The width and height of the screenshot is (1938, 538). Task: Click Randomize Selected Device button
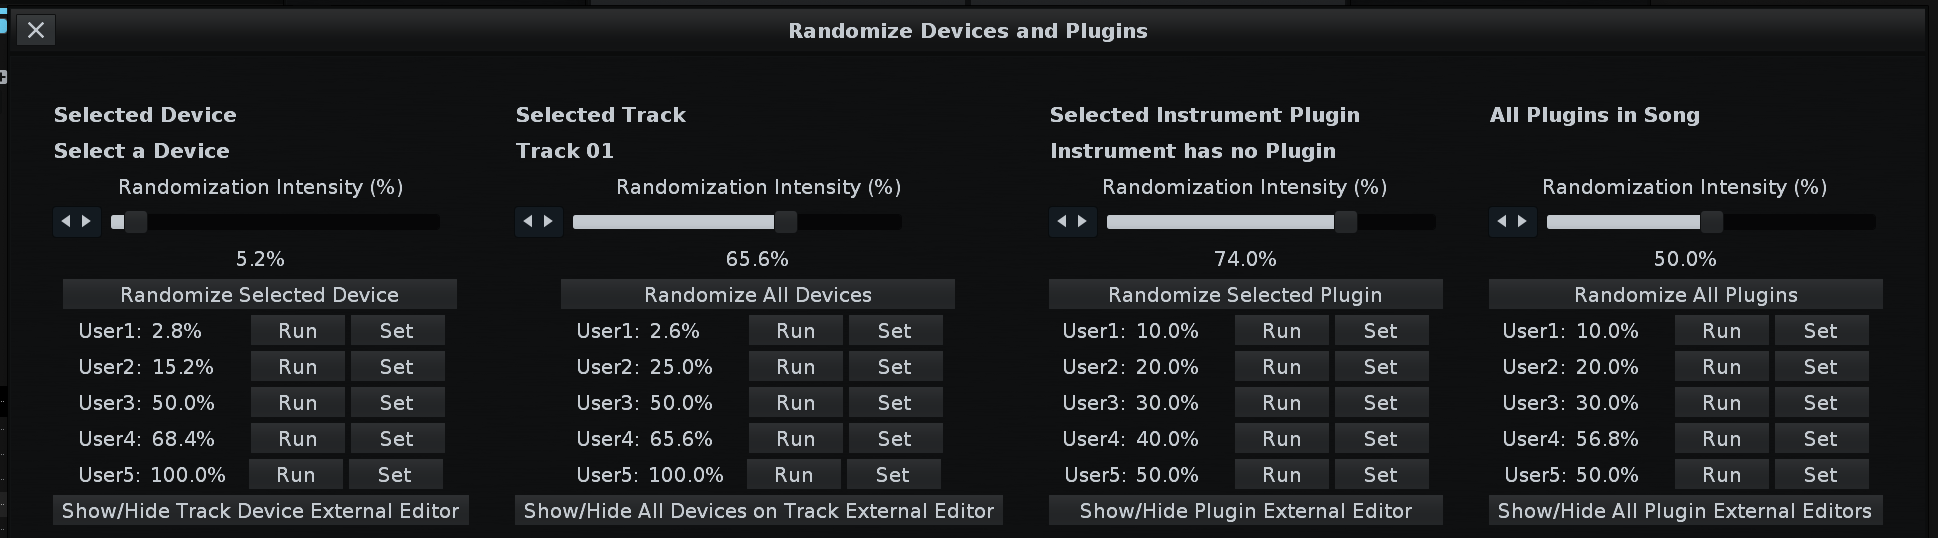(260, 295)
